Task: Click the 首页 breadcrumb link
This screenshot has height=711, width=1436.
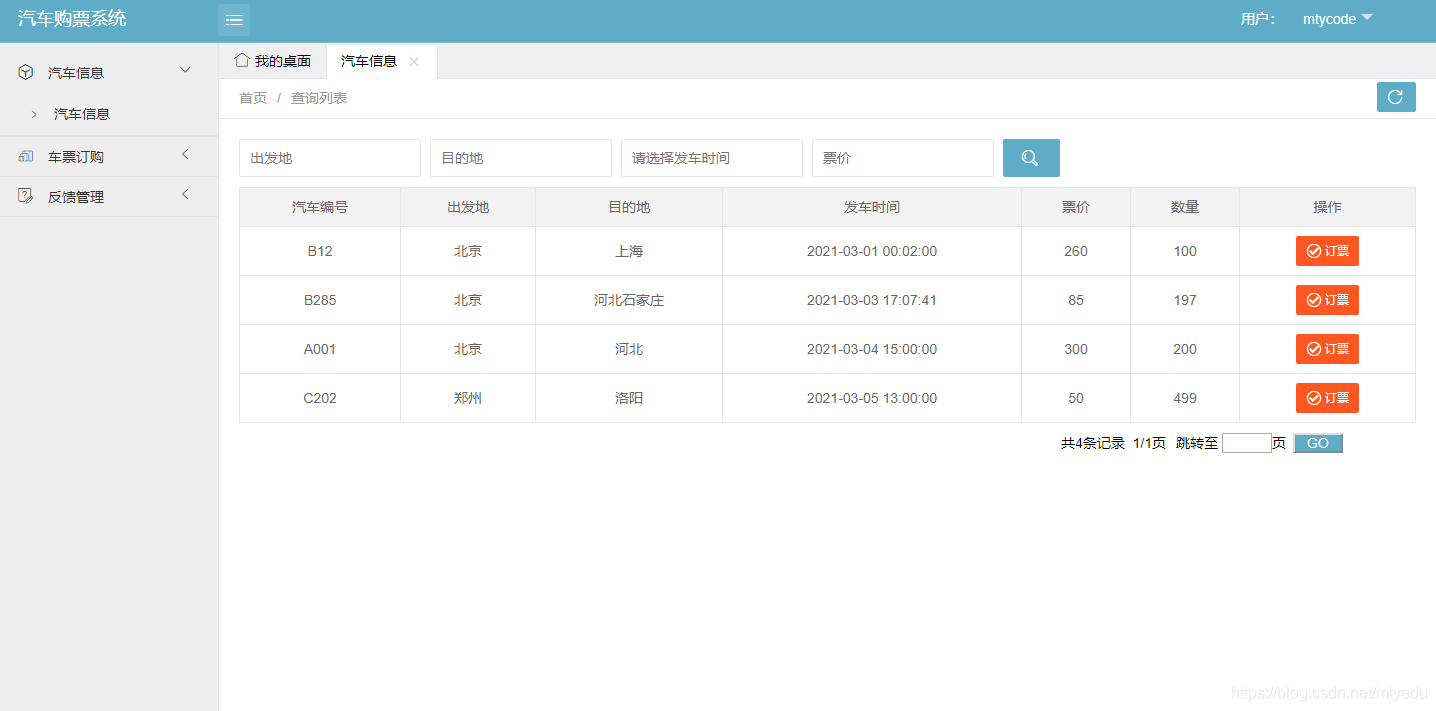Action: click(x=253, y=98)
